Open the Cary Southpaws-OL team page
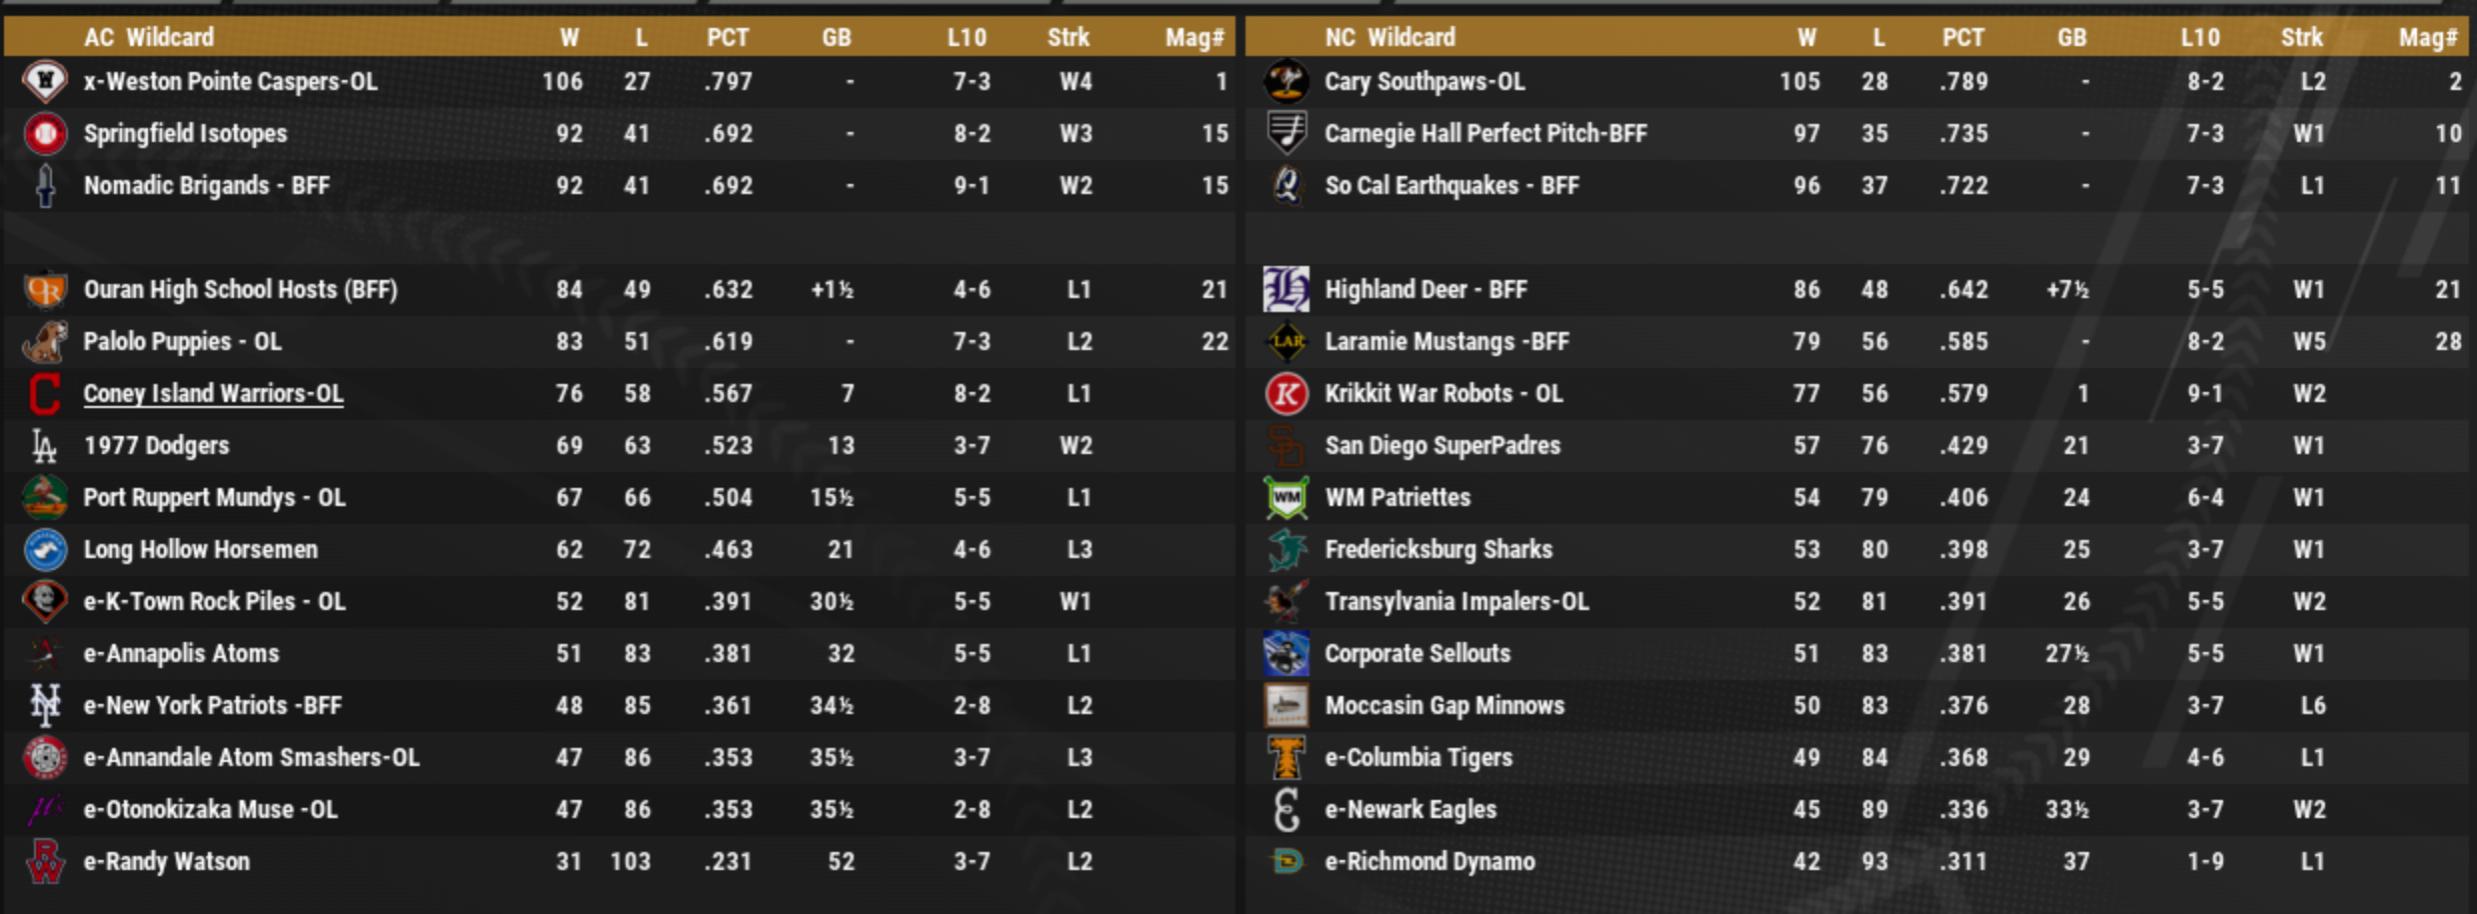The image size is (2477, 914). [1424, 82]
